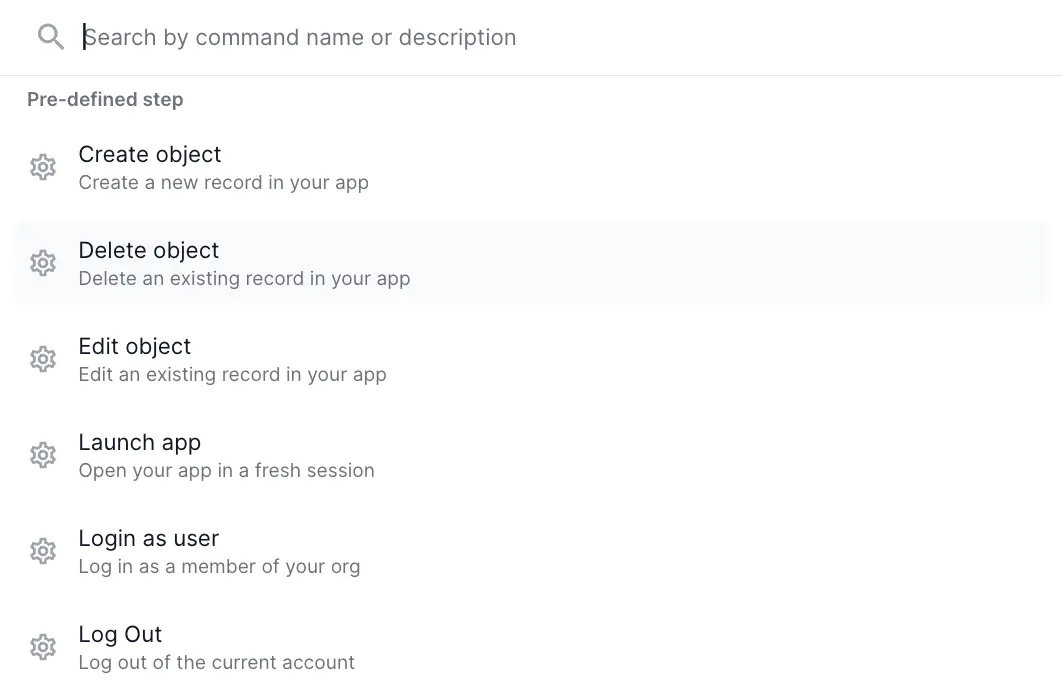Viewport: 1062px width, 688px height.
Task: Click the gear icon beside Log Out
Action: [43, 647]
